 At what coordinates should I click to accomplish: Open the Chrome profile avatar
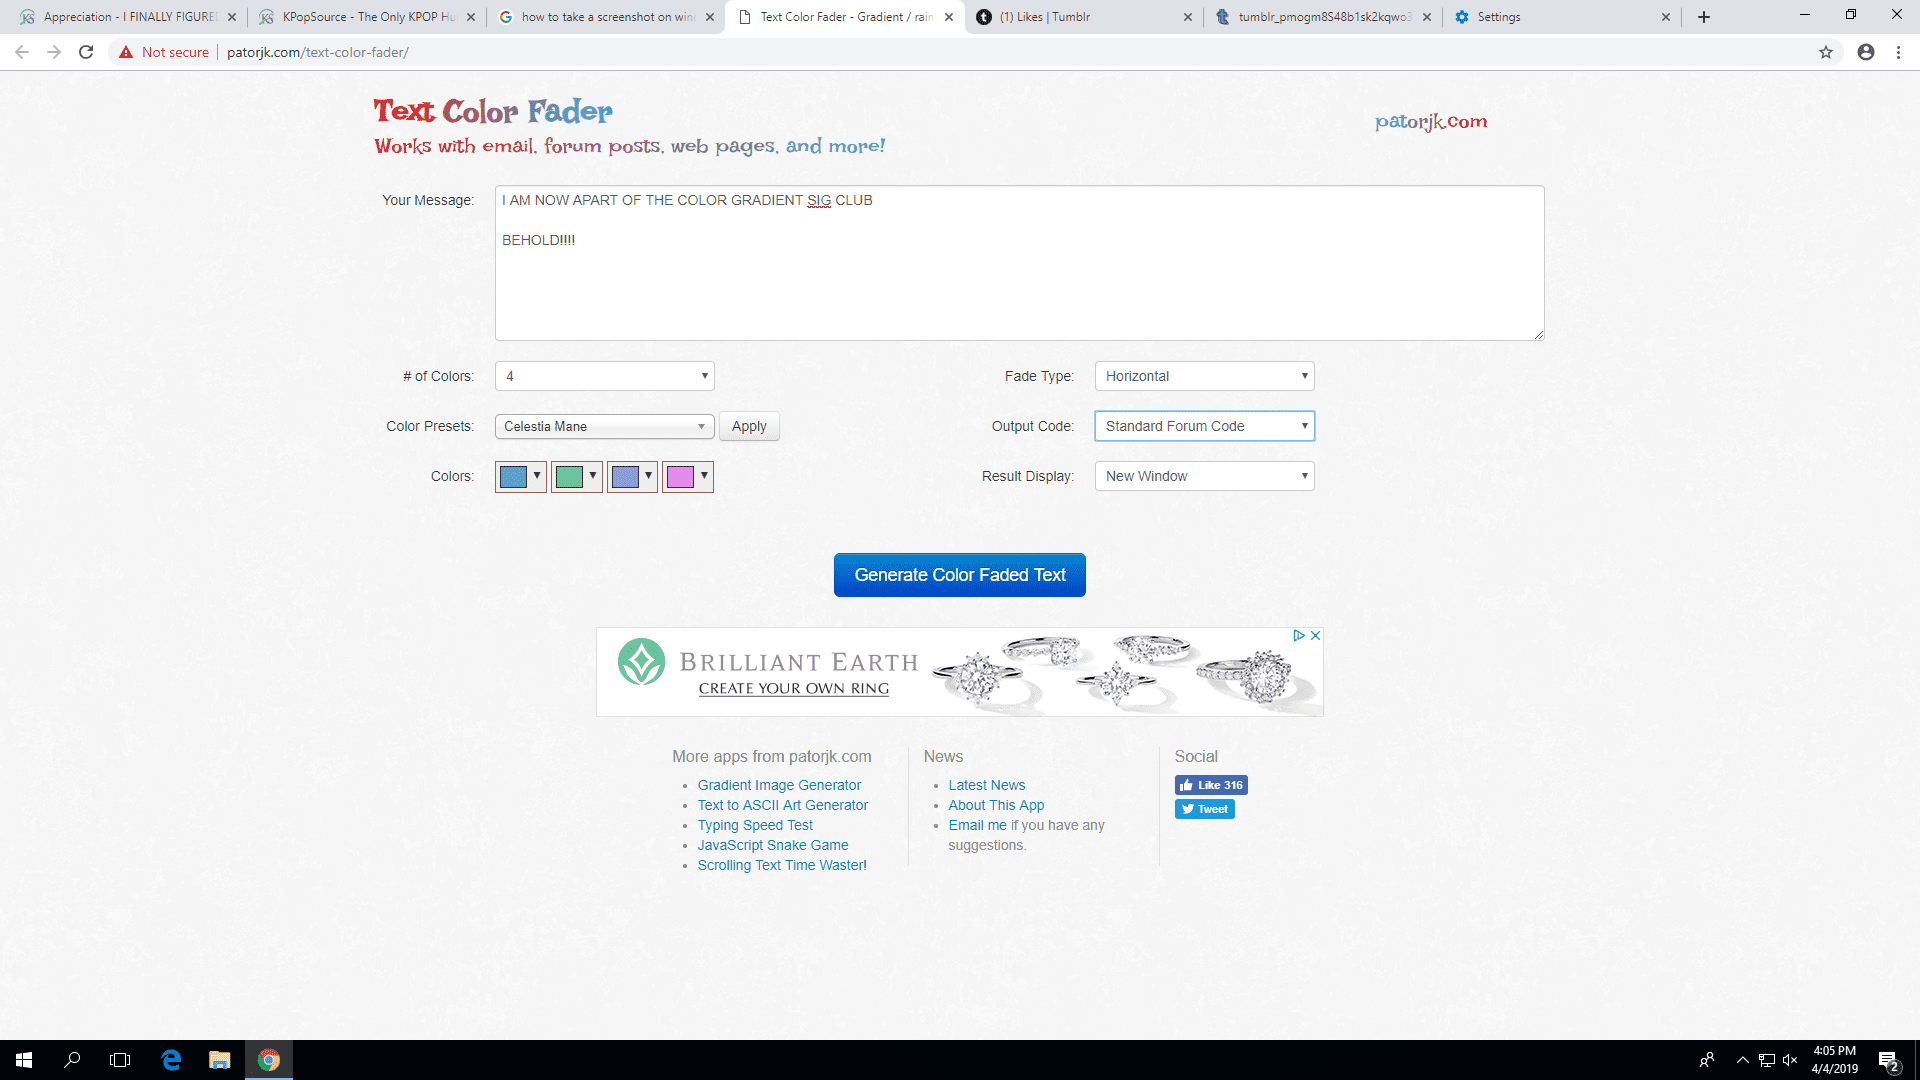click(x=1866, y=52)
